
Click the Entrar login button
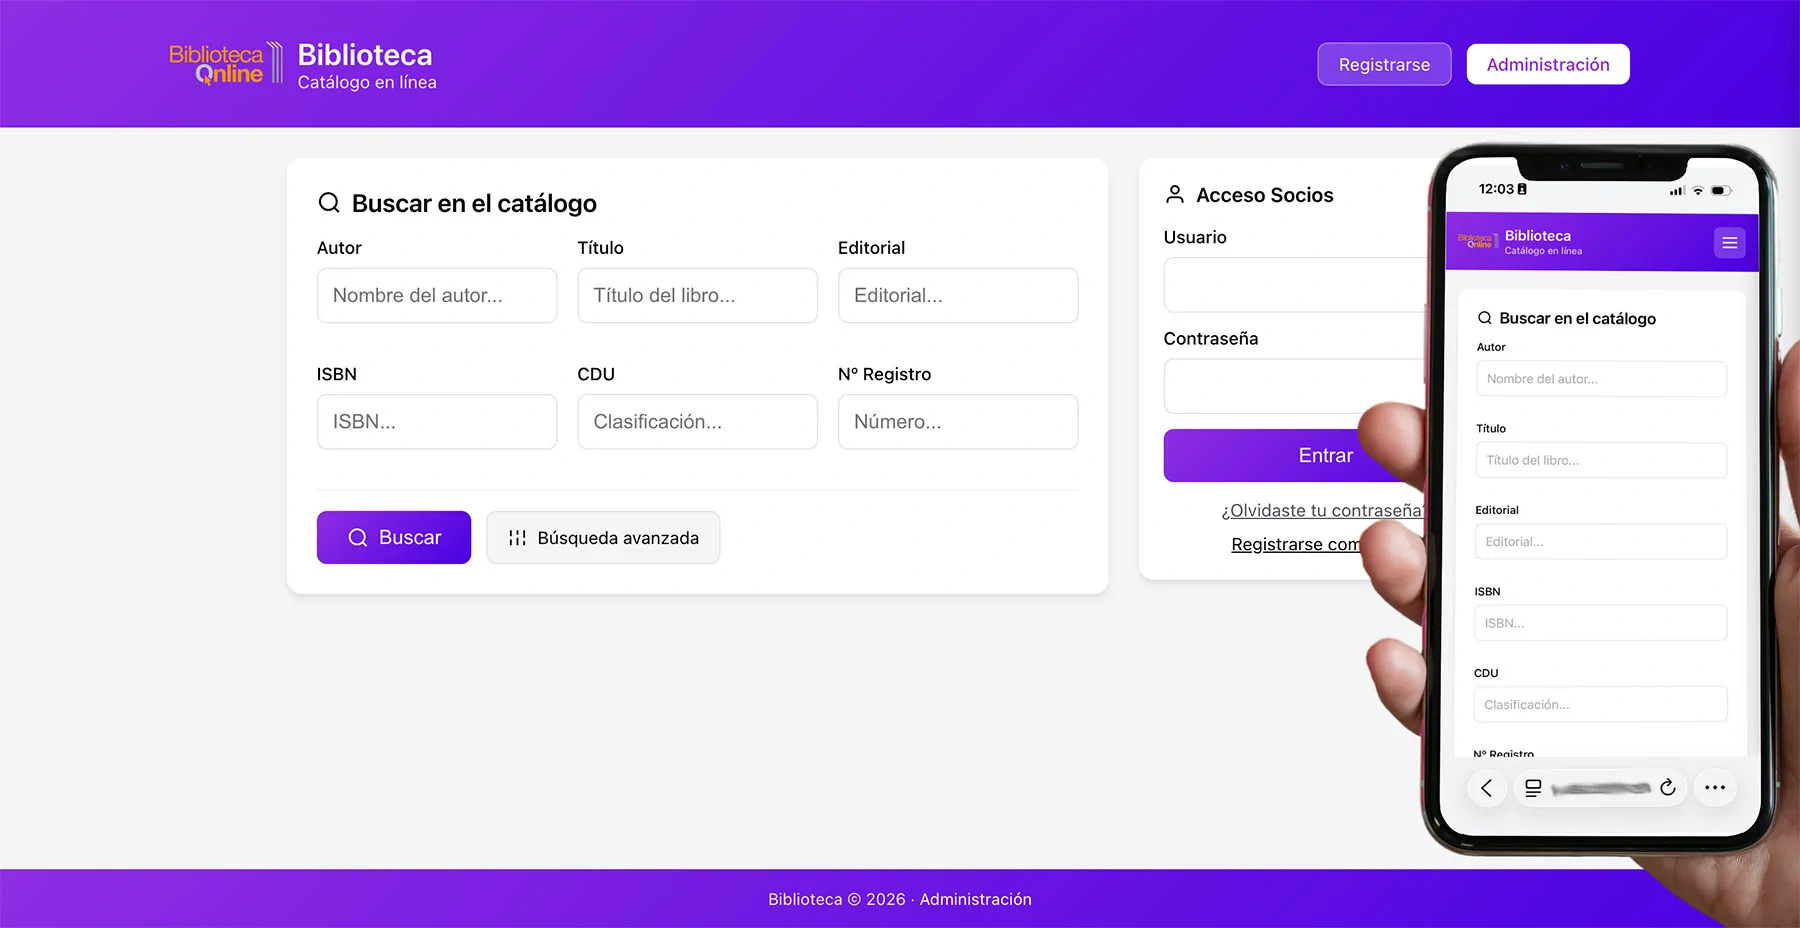tap(1290, 456)
